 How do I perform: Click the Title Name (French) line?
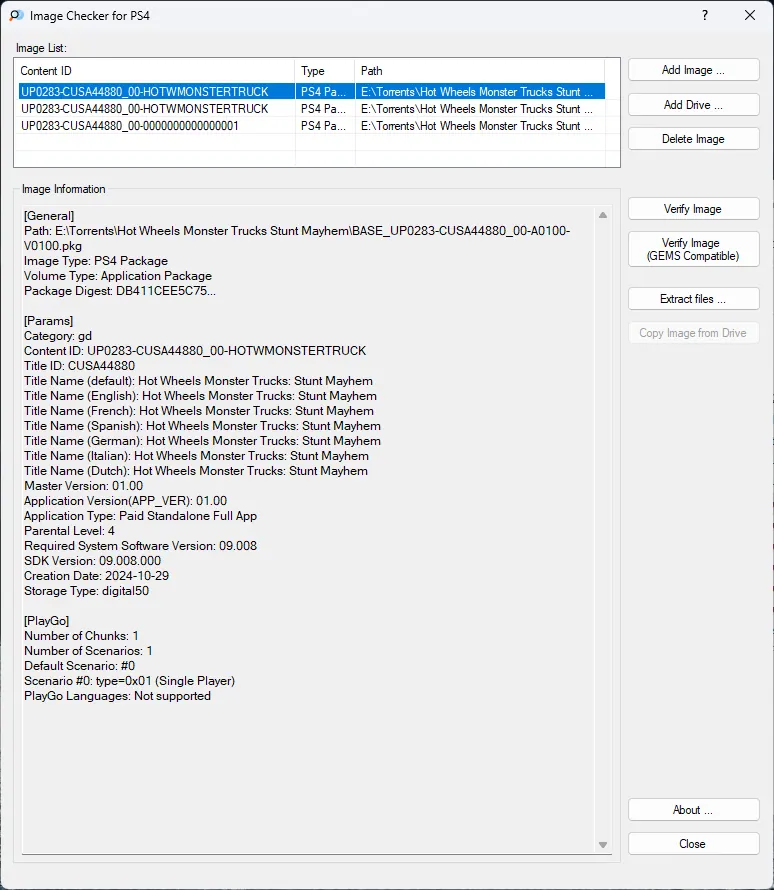coord(199,410)
